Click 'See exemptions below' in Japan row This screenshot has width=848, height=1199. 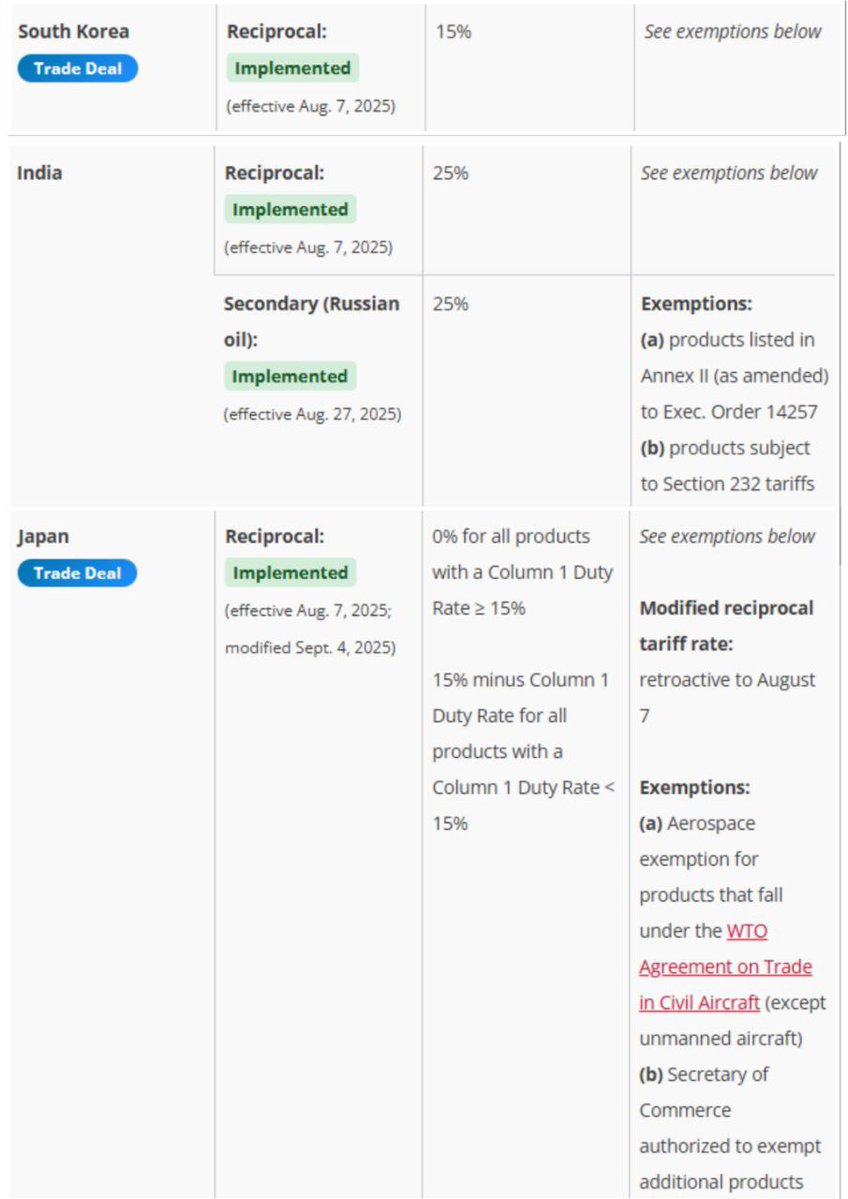pyautogui.click(x=729, y=536)
